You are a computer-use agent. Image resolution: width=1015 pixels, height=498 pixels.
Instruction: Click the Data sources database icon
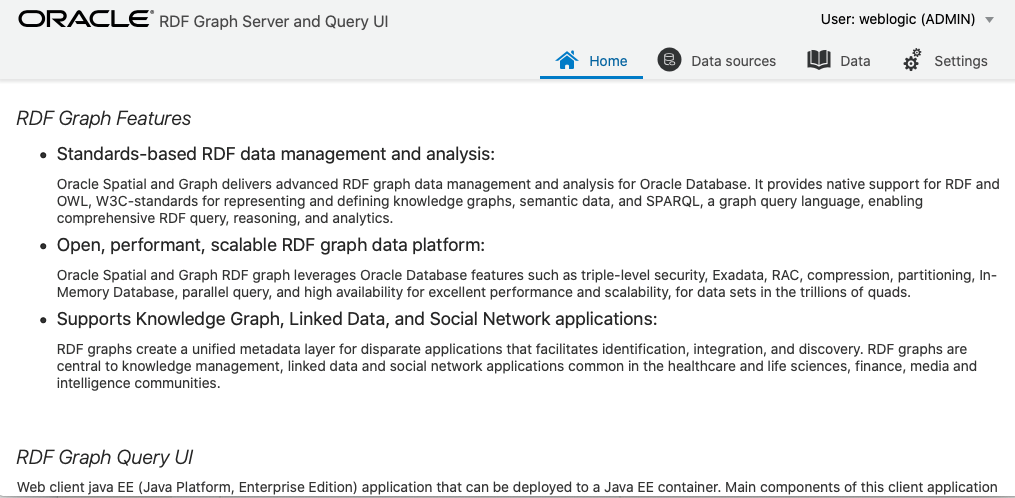click(669, 60)
